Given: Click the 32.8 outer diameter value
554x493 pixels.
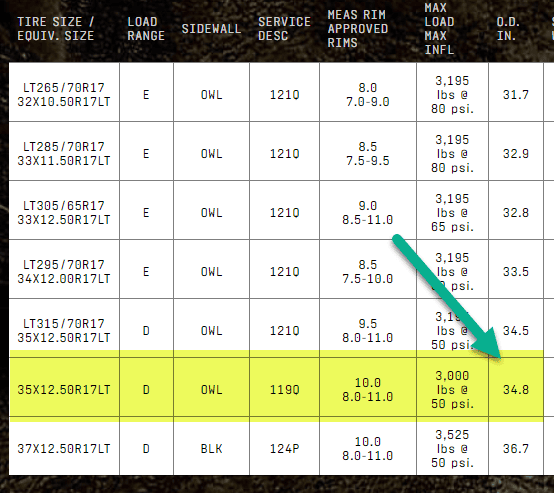Looking at the screenshot, I should click(x=516, y=213).
